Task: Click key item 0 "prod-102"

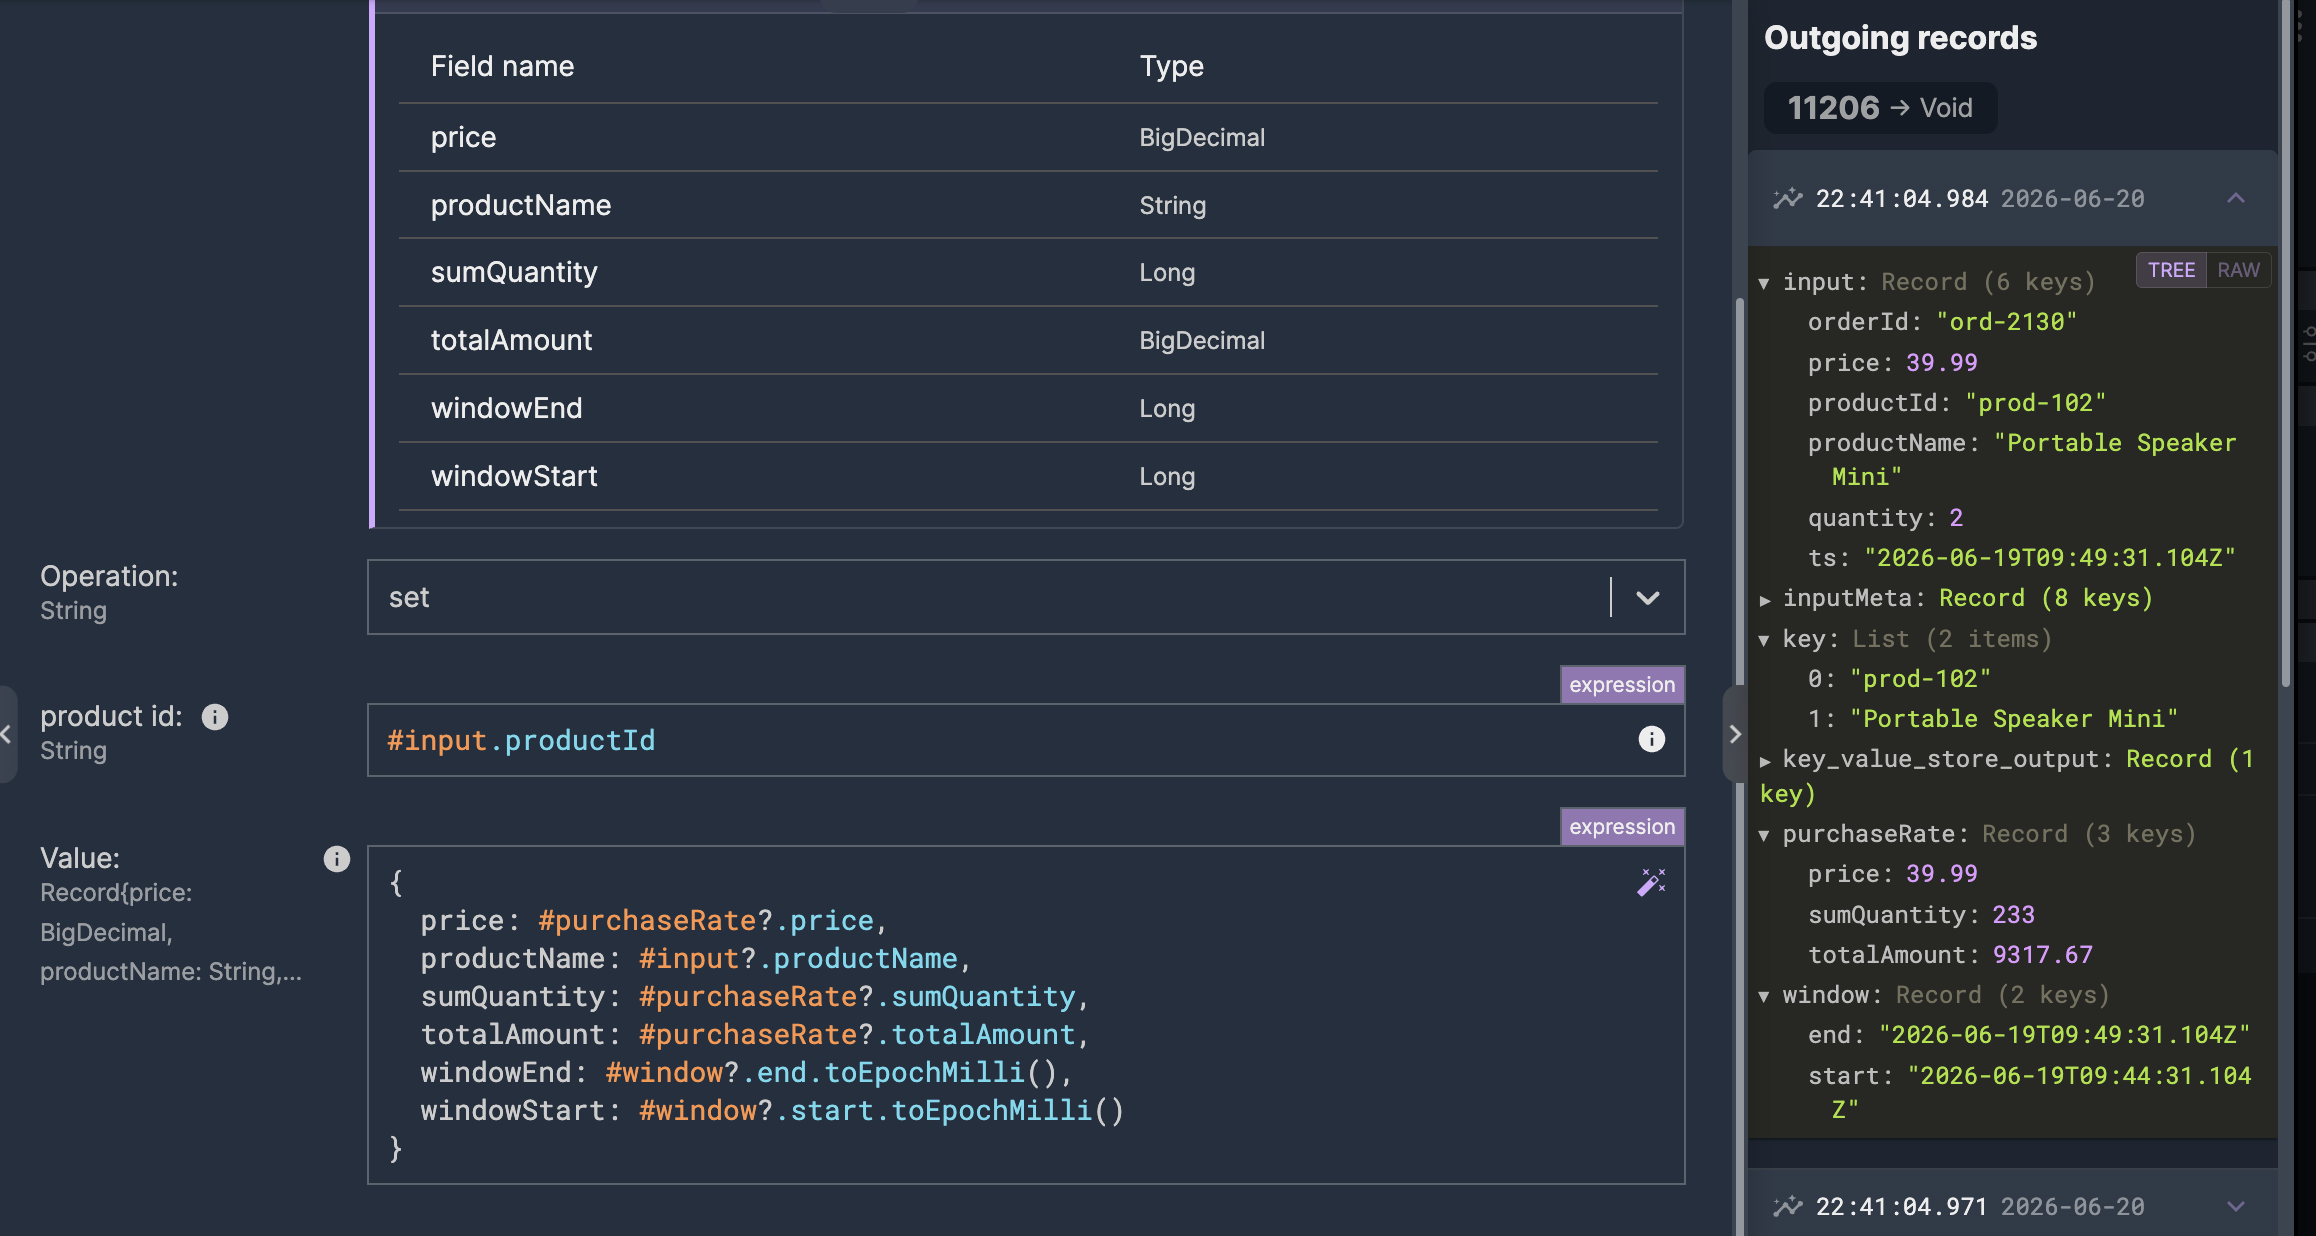Action: 1920,679
